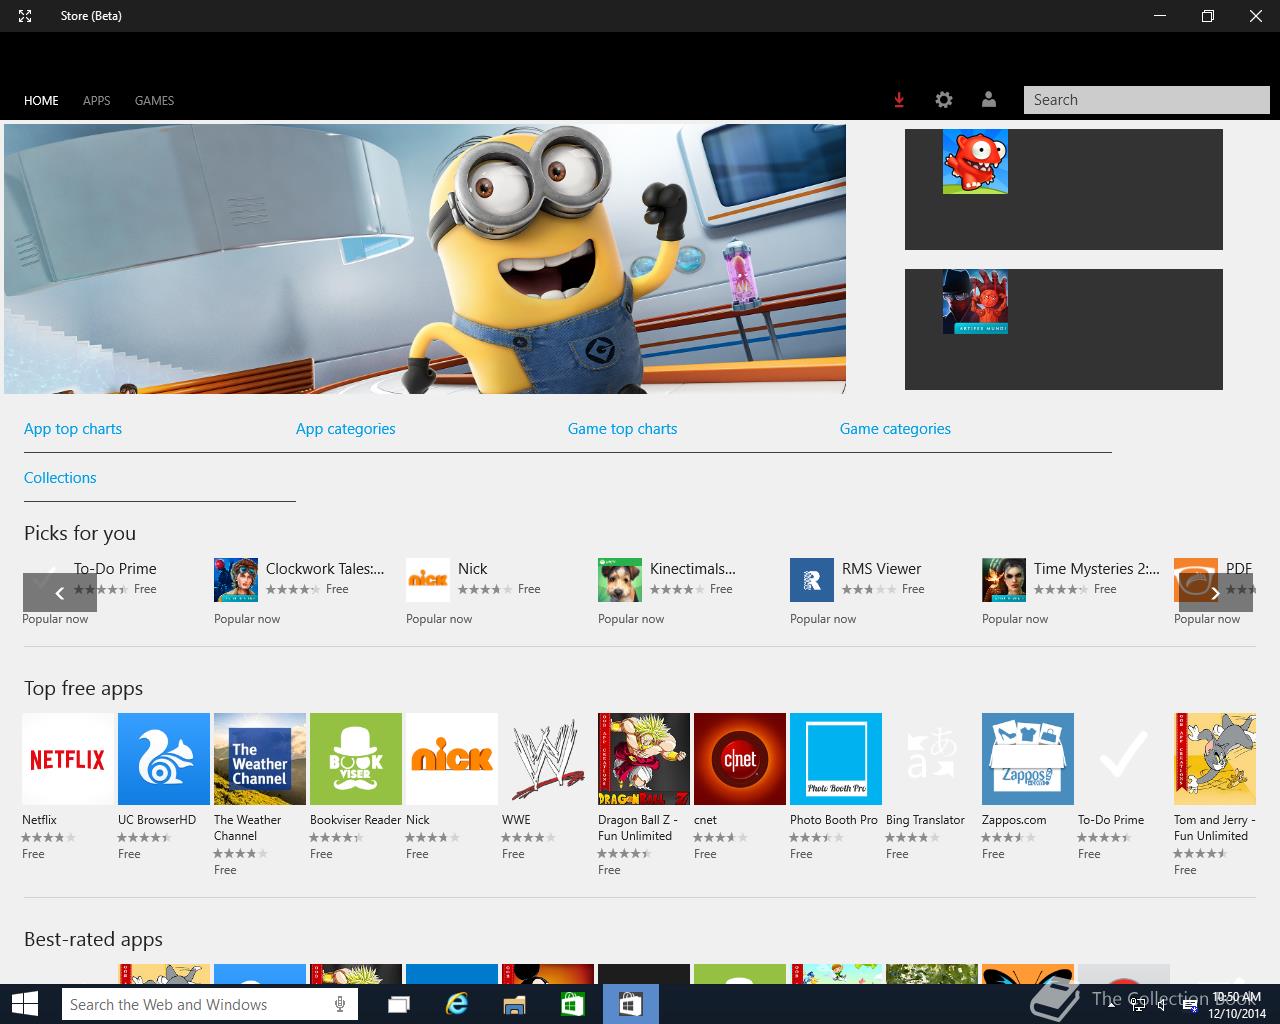Open the downloads arrow icon

pos(899,100)
